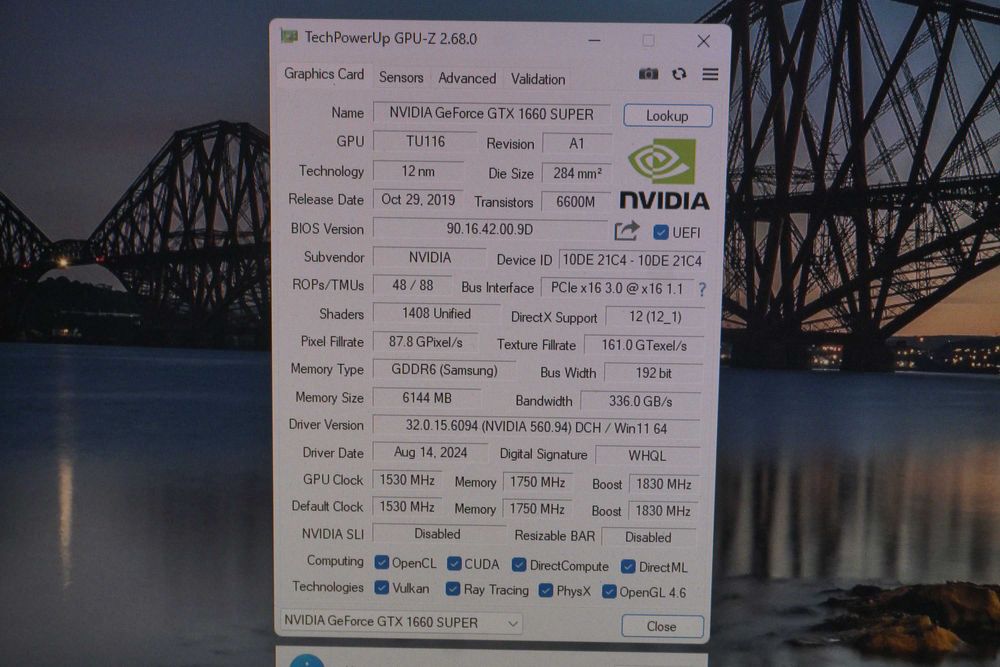This screenshot has width=1000, height=667.
Task: Click the Transistors value 6600M
Action: point(575,202)
